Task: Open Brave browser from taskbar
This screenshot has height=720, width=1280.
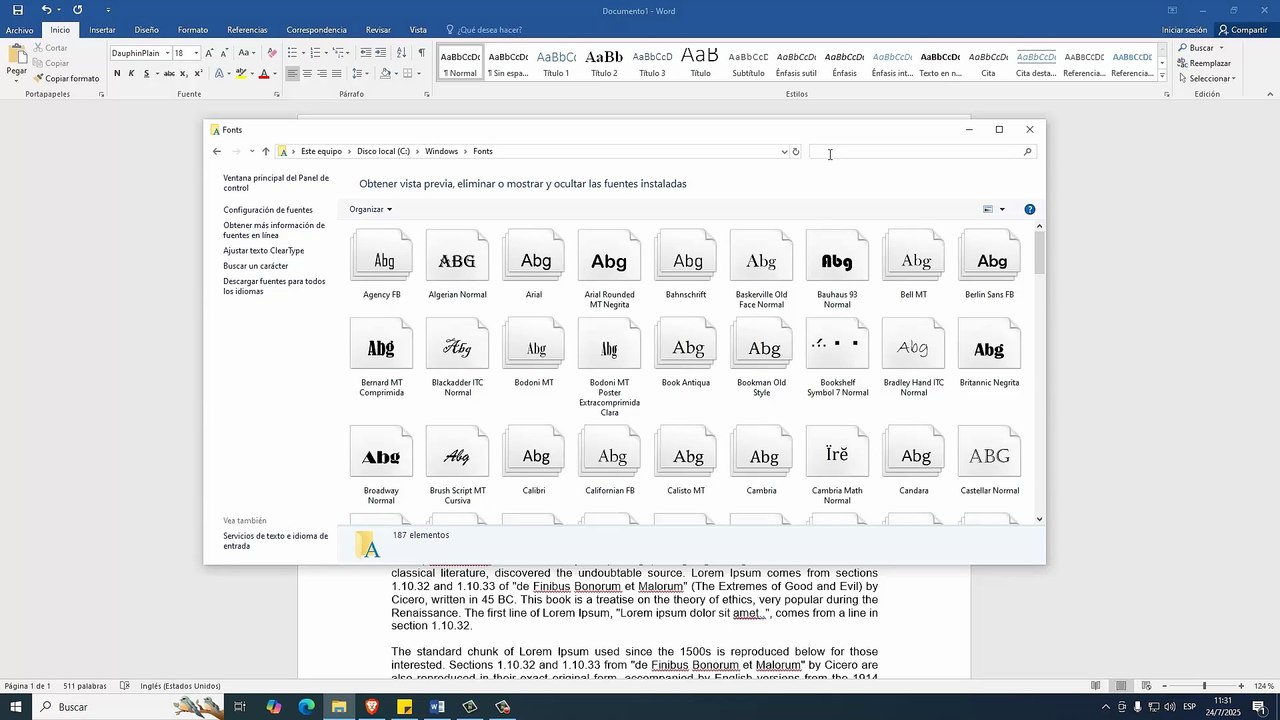Action: tap(372, 707)
